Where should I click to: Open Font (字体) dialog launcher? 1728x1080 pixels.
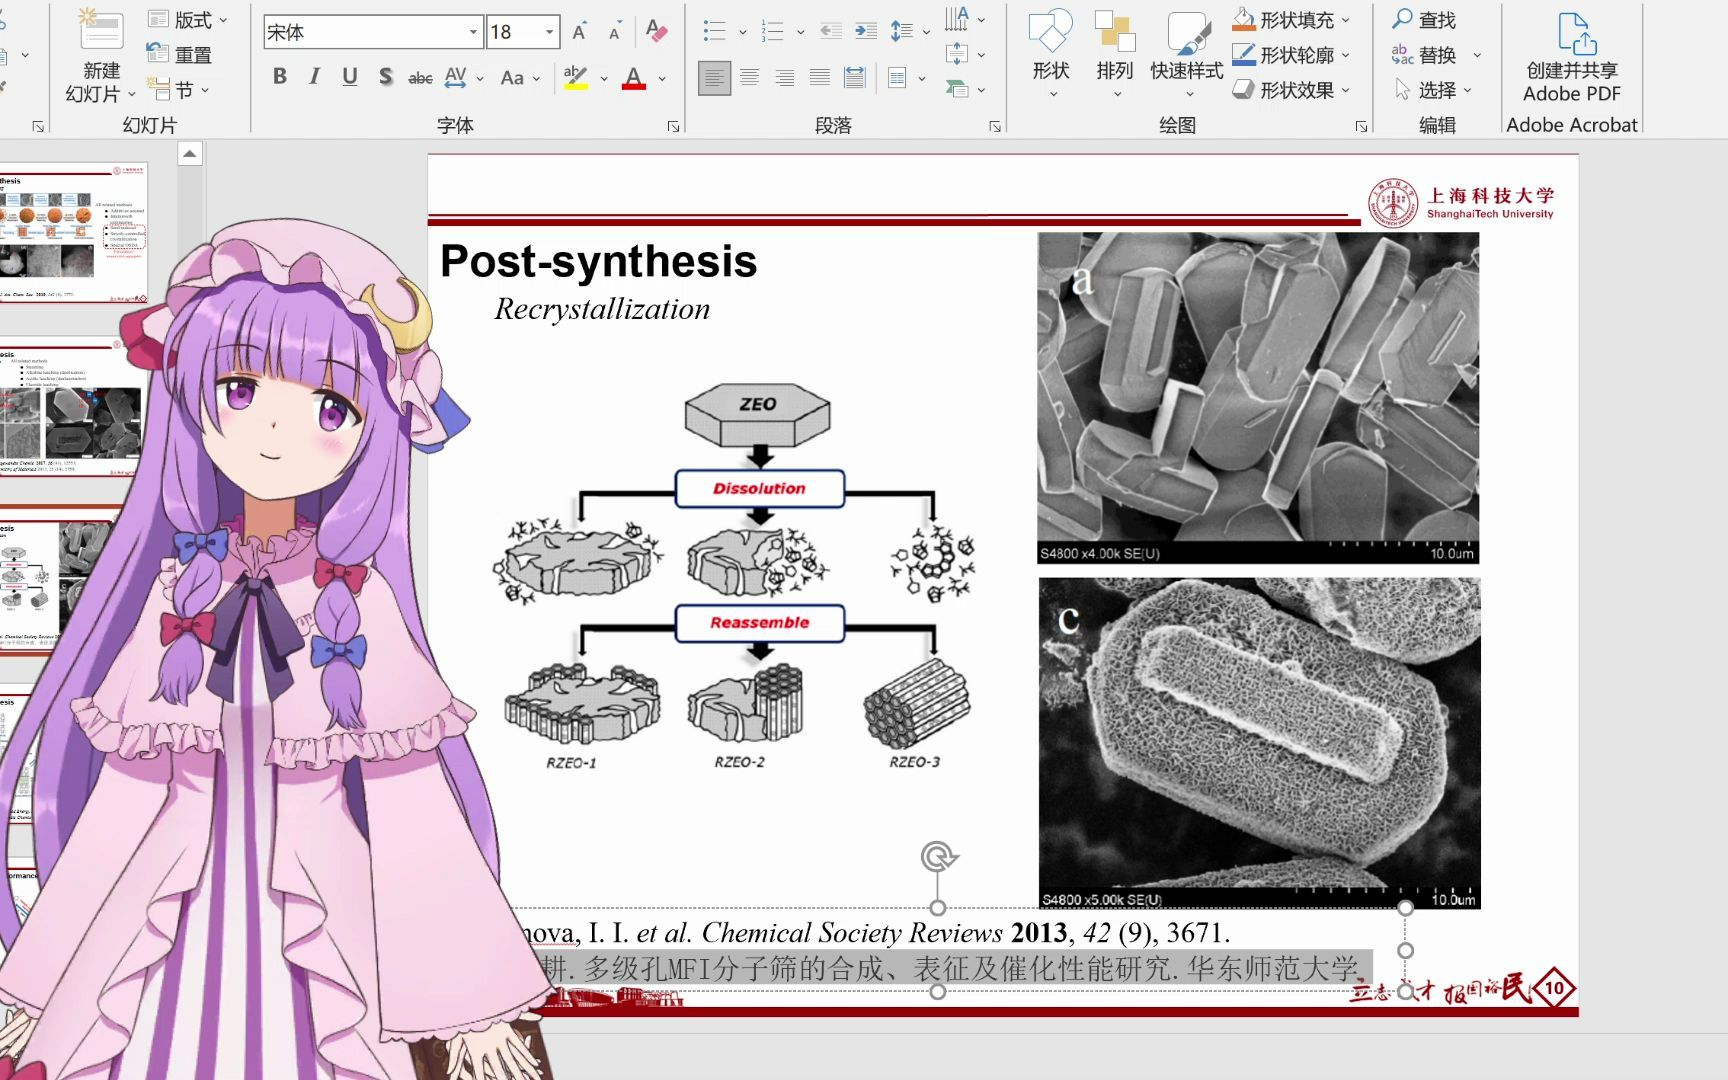[673, 126]
